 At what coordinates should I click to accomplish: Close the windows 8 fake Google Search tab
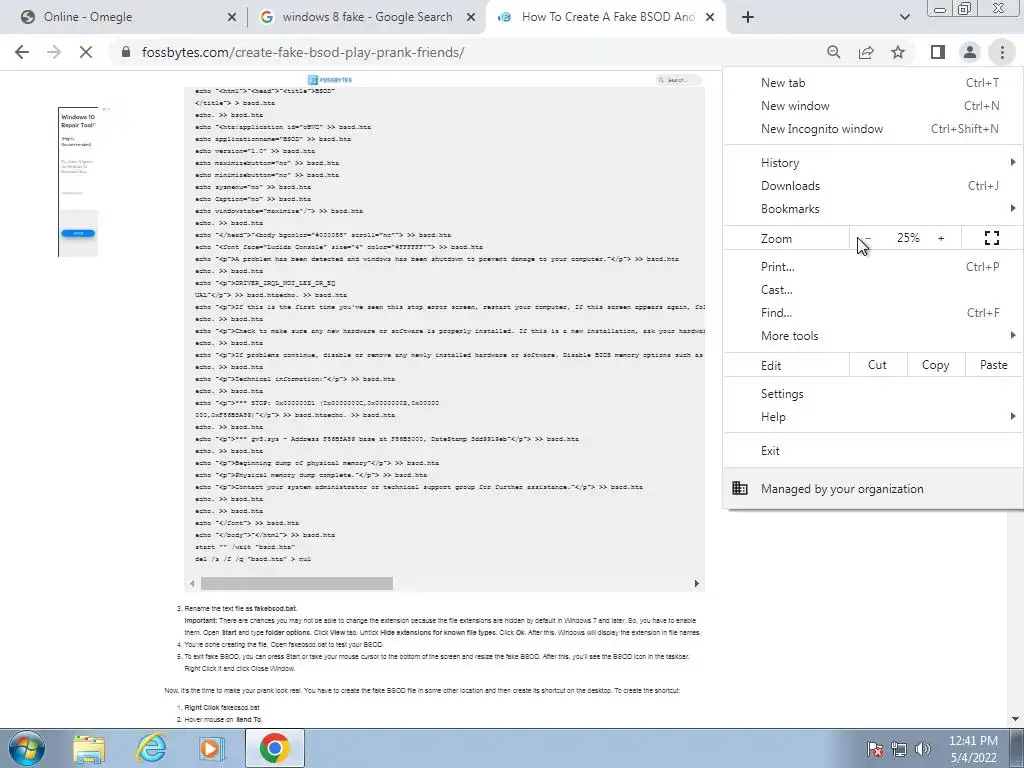point(471,17)
